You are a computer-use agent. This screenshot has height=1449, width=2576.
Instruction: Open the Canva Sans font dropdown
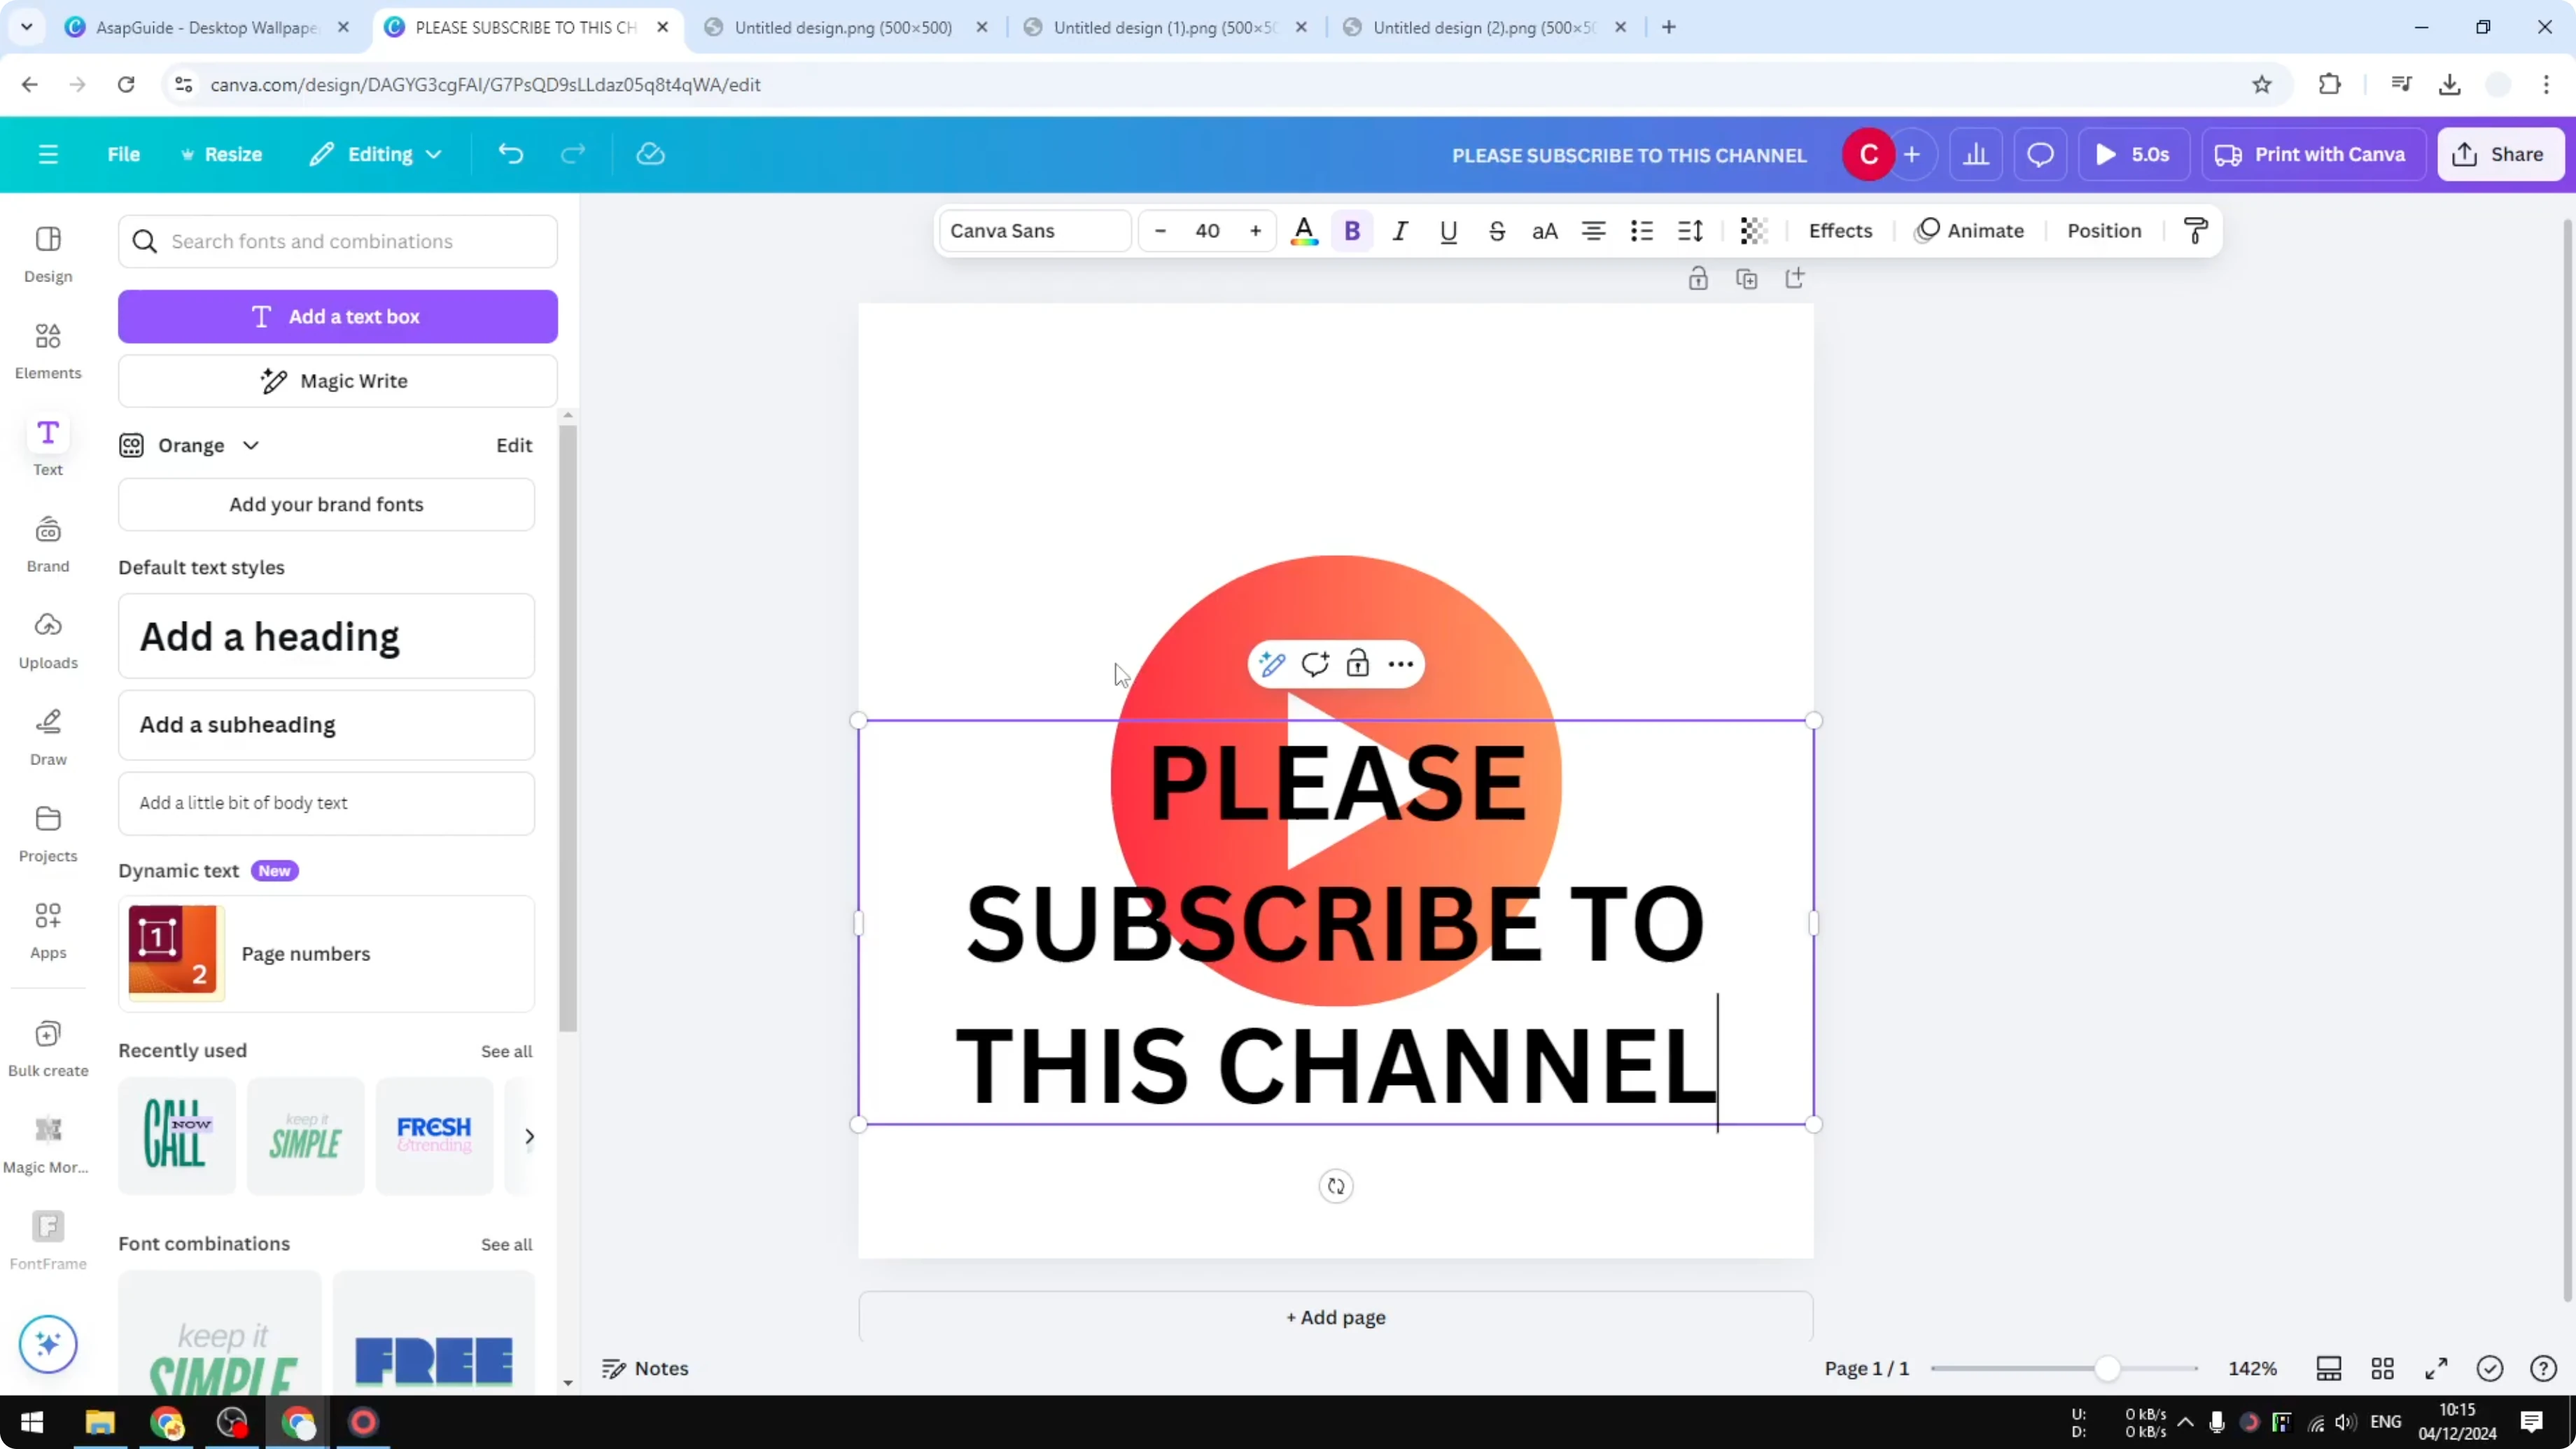coord(1034,230)
